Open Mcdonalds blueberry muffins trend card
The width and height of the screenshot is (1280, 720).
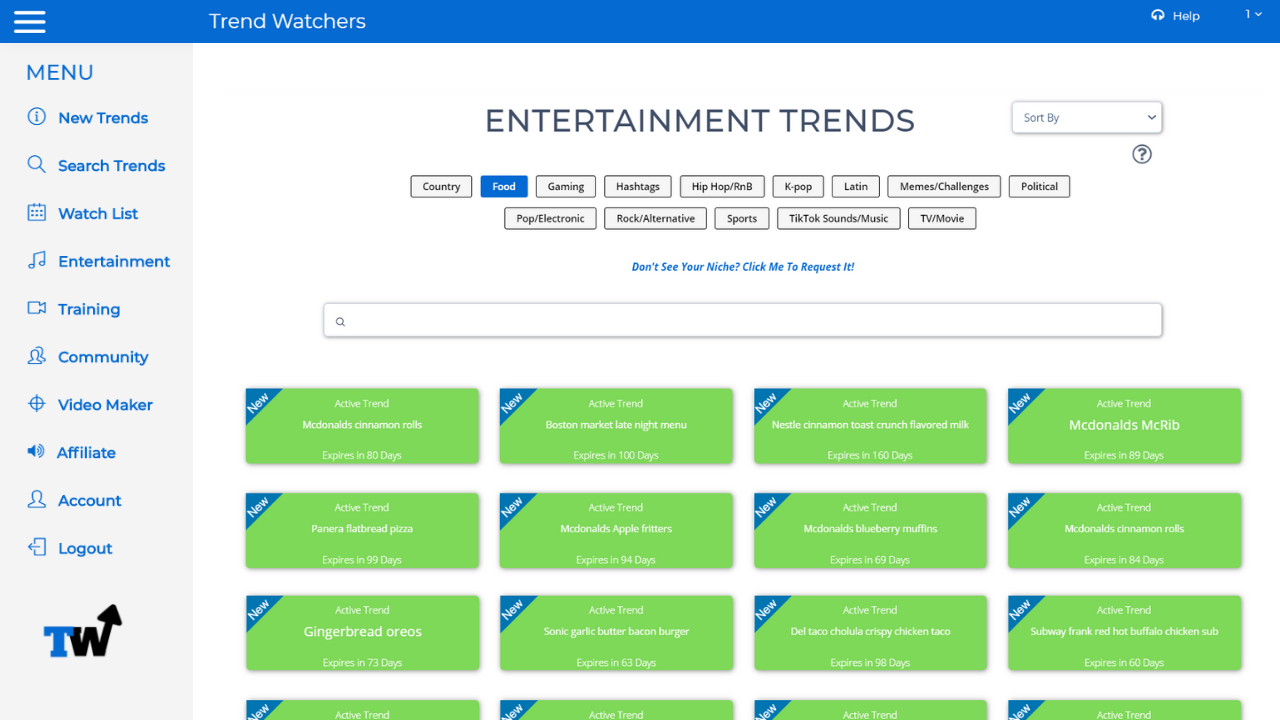point(870,531)
